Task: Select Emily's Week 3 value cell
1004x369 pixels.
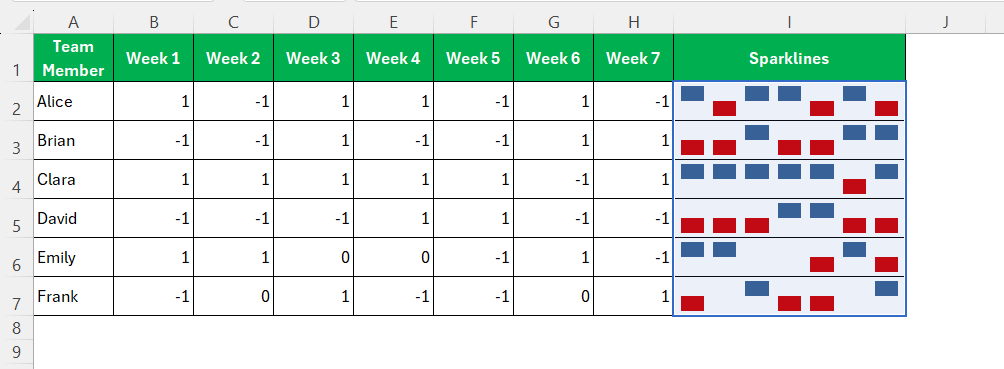Action: pos(314,258)
